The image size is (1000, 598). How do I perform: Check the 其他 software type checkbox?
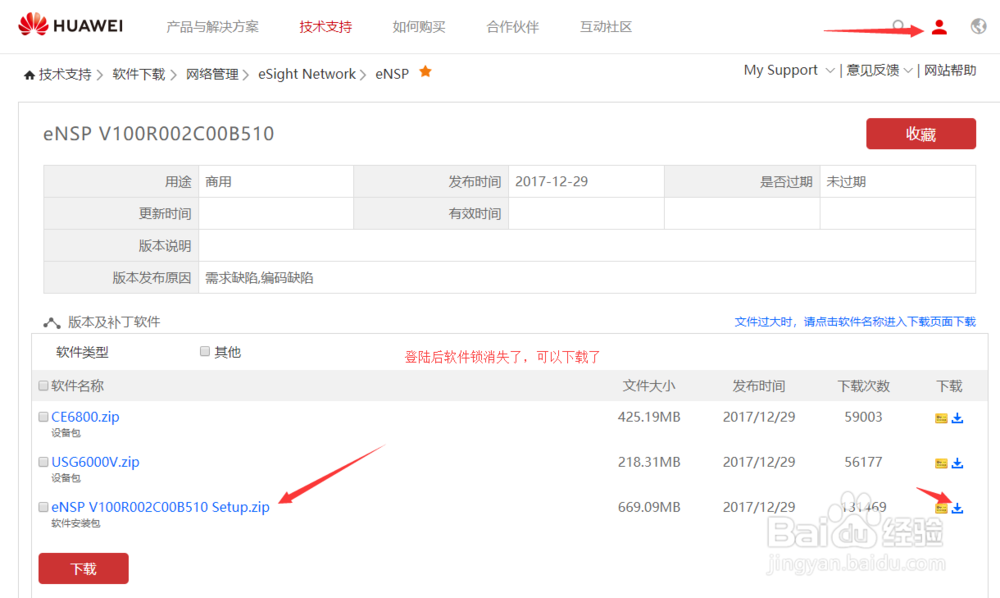click(x=205, y=351)
